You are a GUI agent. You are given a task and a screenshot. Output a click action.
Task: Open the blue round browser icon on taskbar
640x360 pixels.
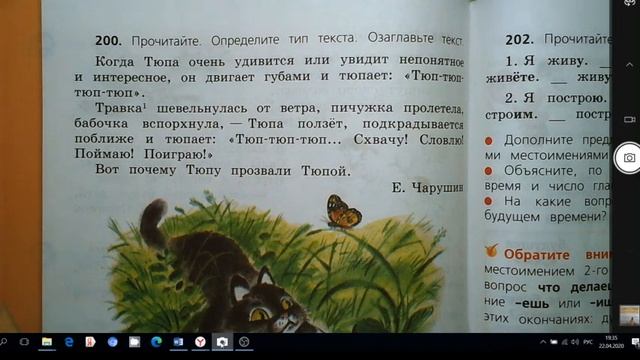[x=113, y=342]
